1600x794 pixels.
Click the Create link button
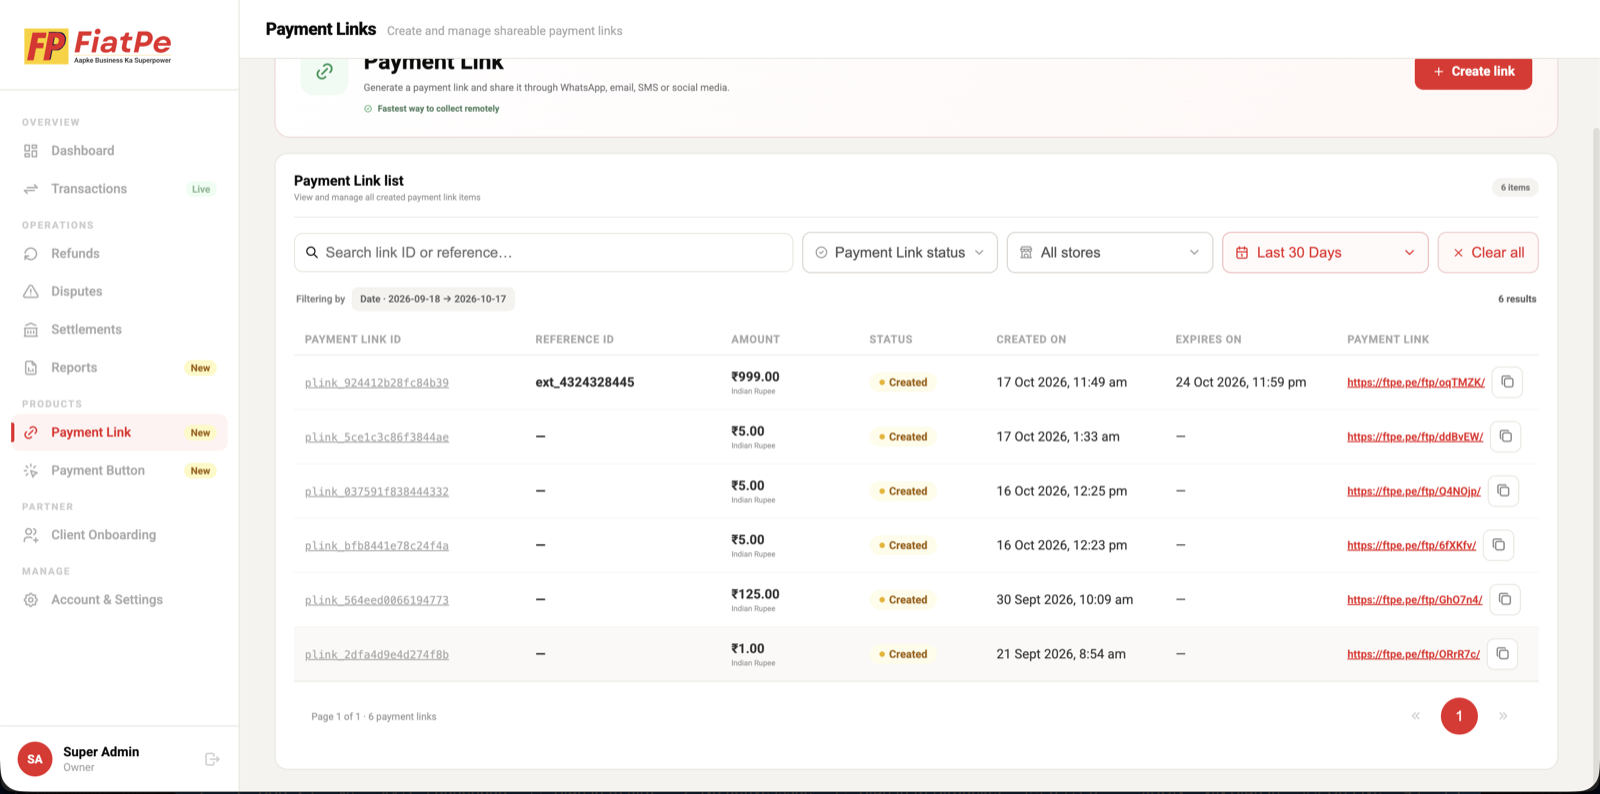[1473, 72]
